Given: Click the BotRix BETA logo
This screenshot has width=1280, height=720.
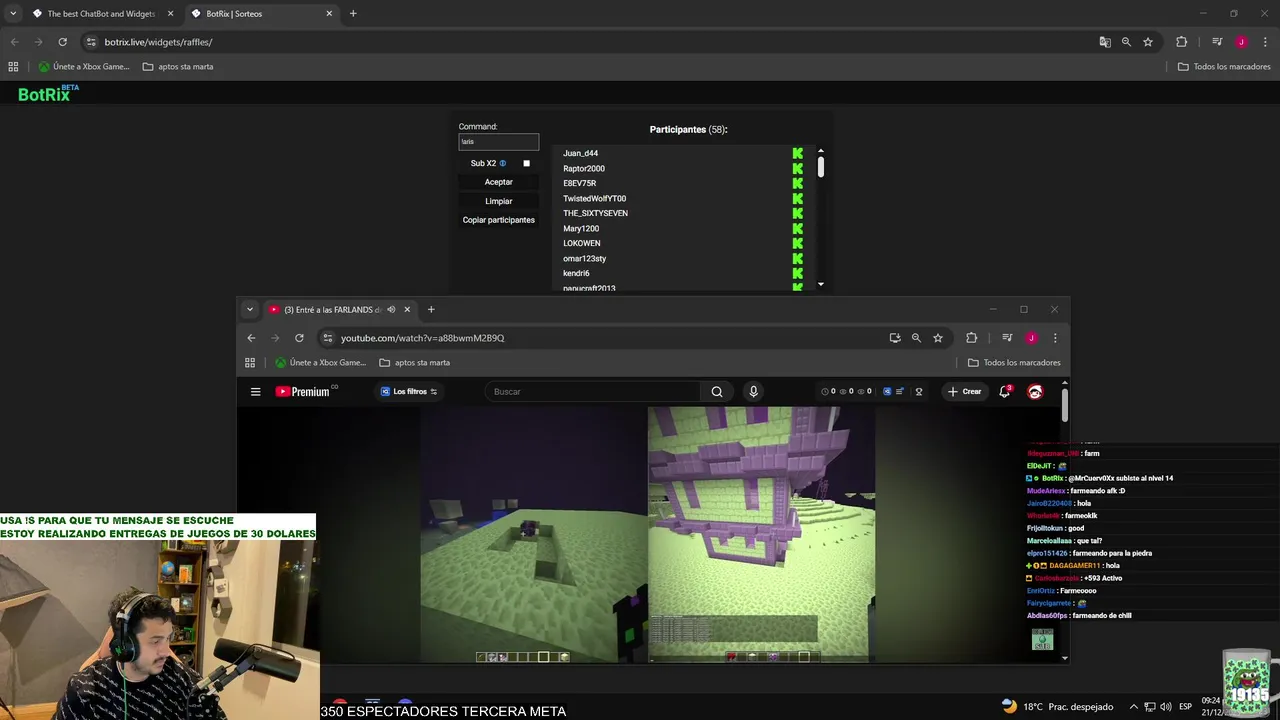Looking at the screenshot, I should [48, 93].
